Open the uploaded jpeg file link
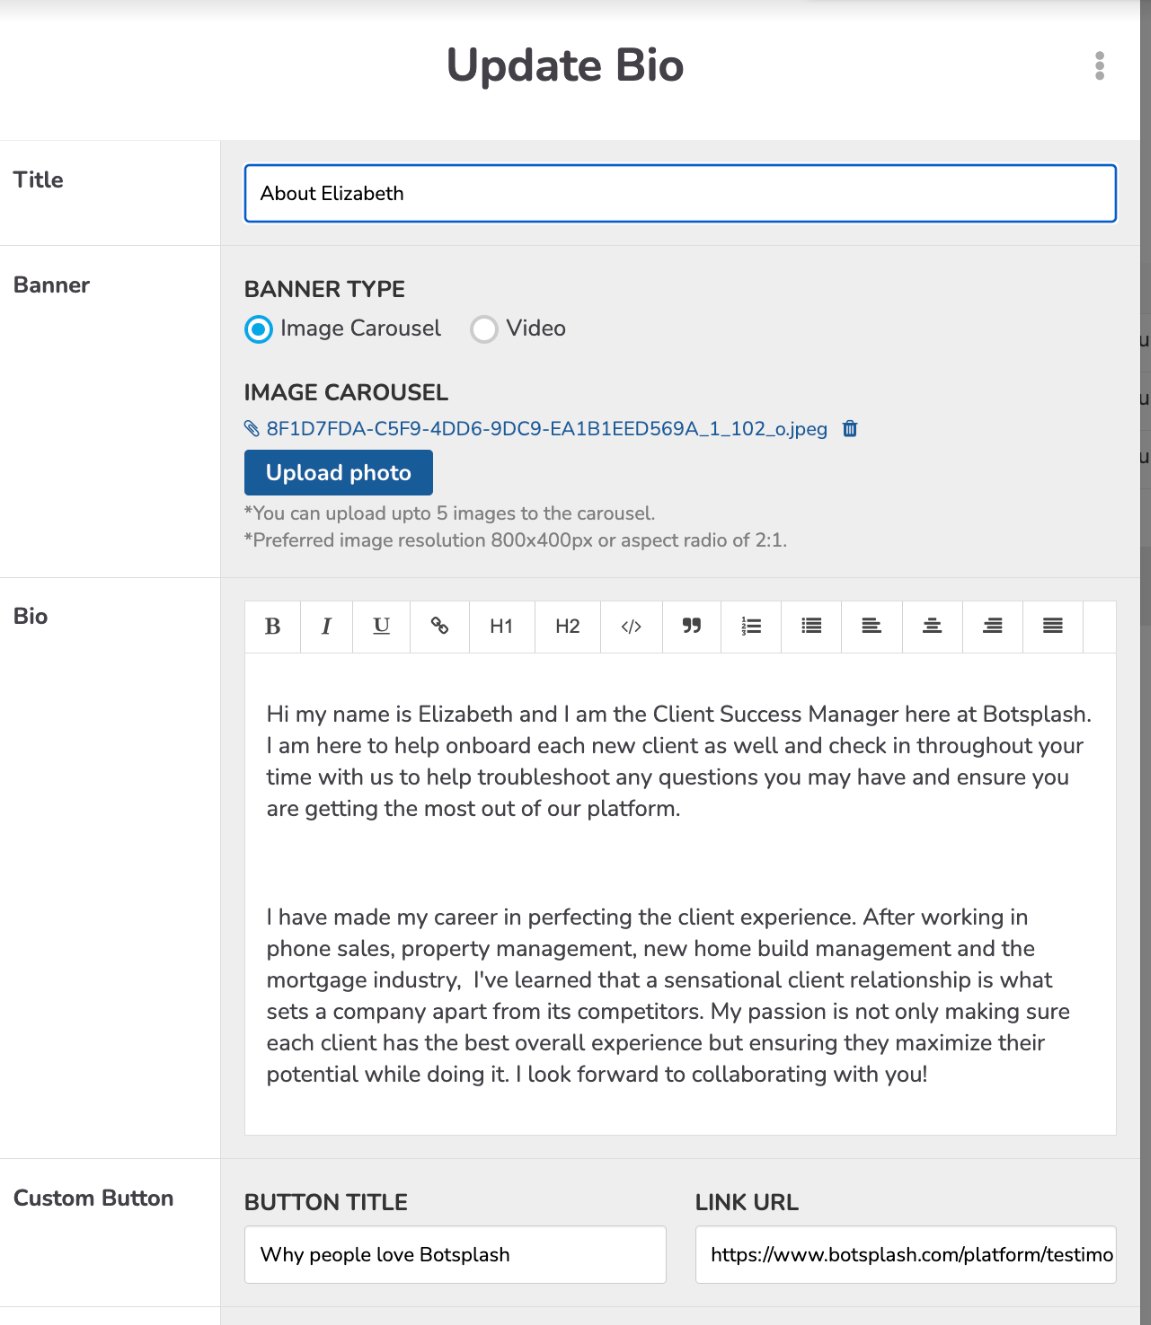Image resolution: width=1151 pixels, height=1325 pixels. pyautogui.click(x=546, y=429)
